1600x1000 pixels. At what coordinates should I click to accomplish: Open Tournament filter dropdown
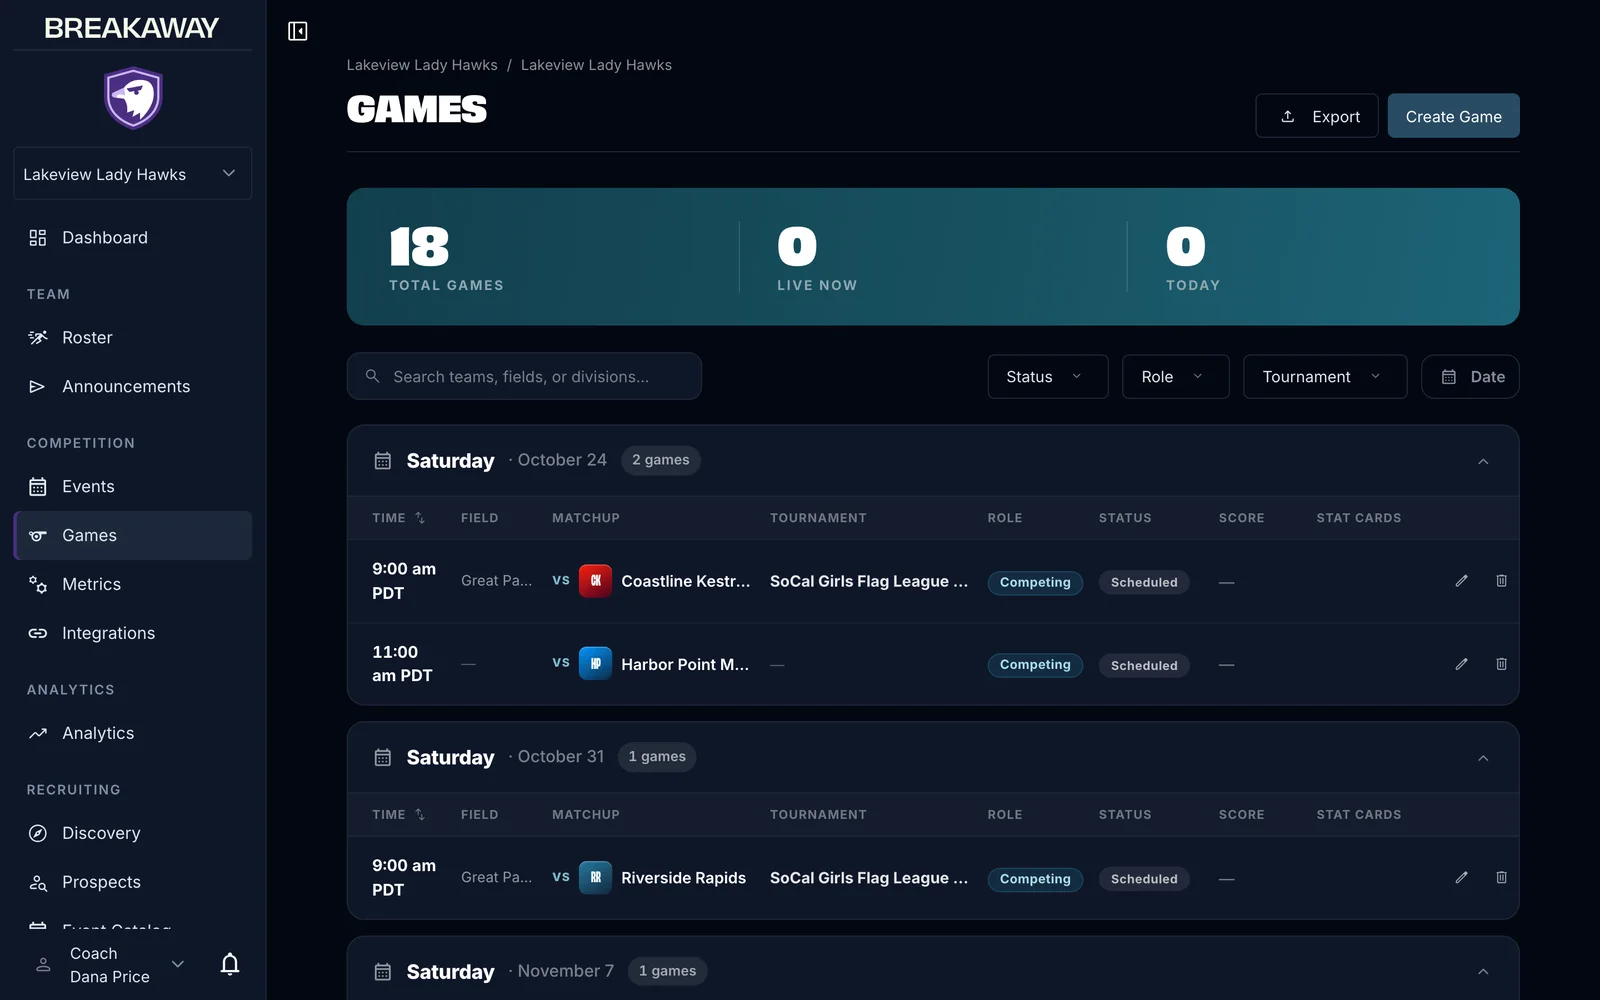(1325, 377)
